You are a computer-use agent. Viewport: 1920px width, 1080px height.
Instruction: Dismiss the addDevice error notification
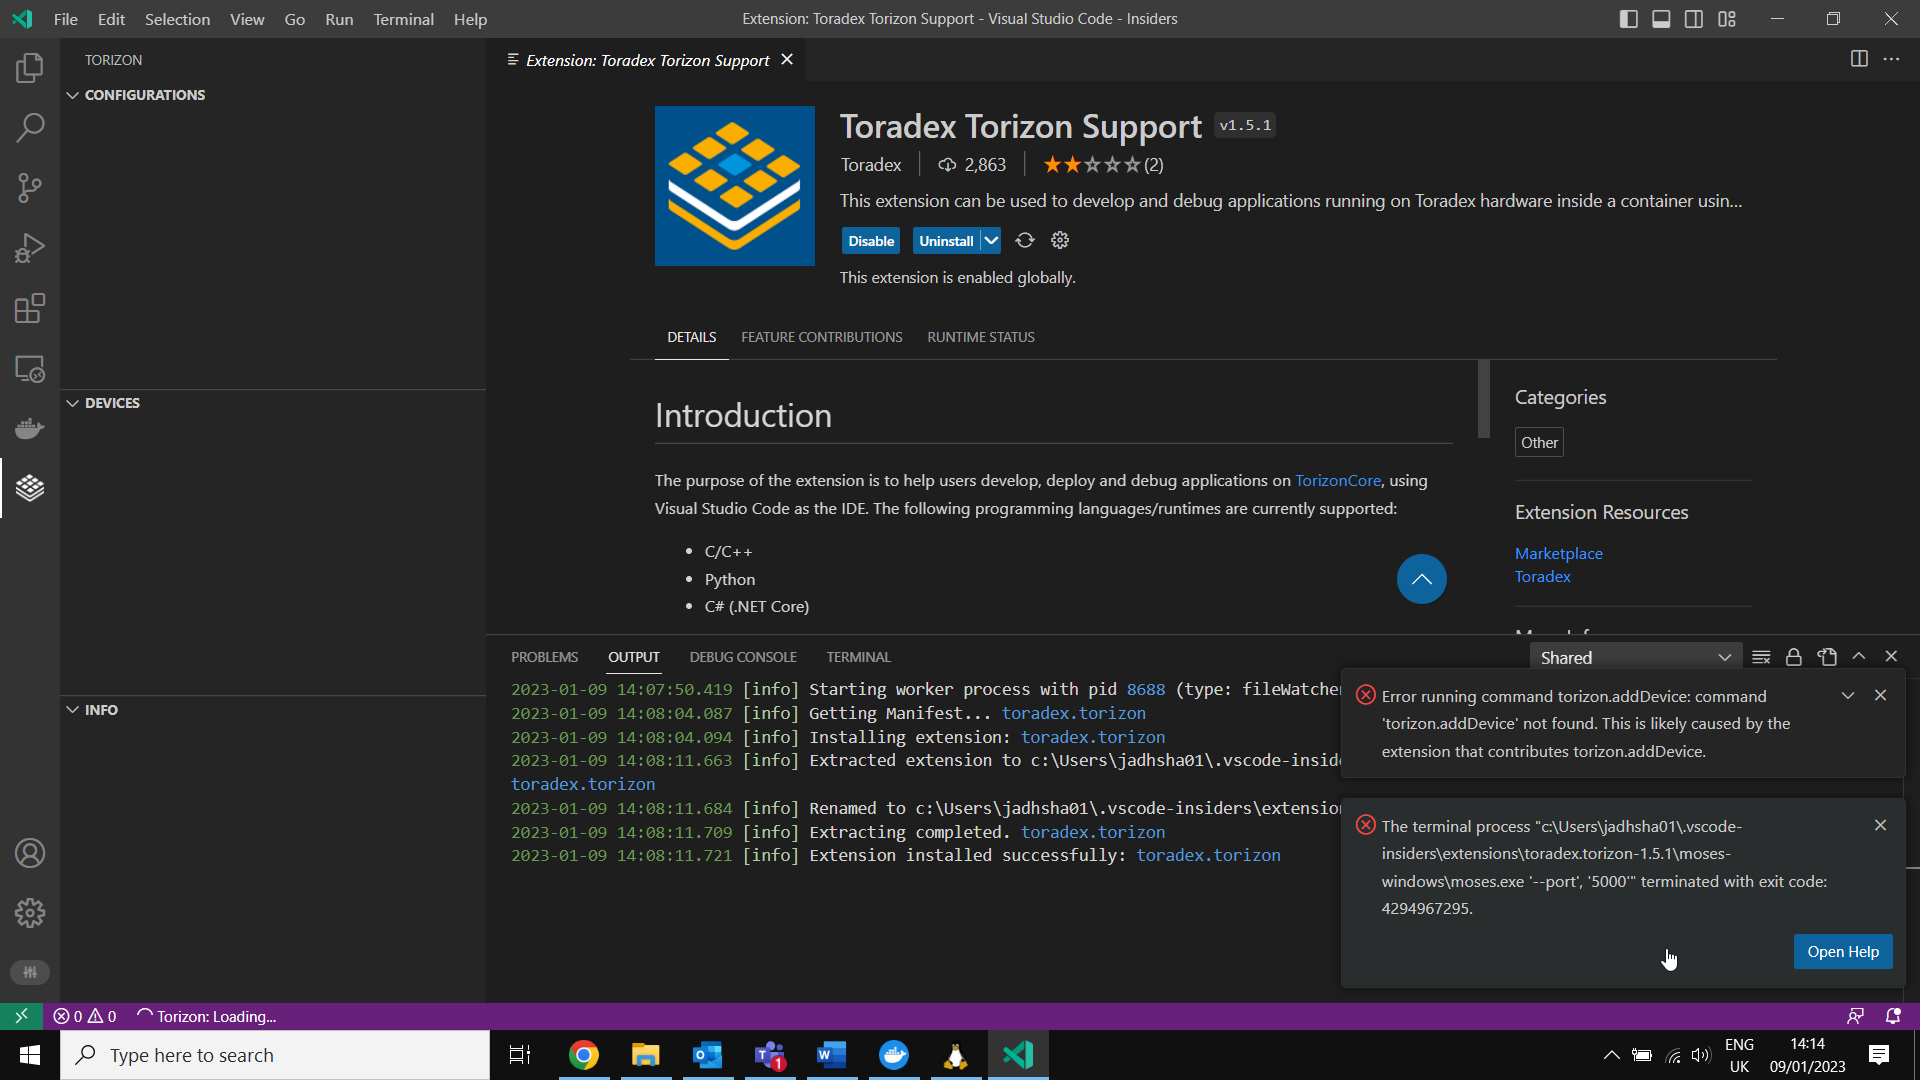click(1880, 695)
